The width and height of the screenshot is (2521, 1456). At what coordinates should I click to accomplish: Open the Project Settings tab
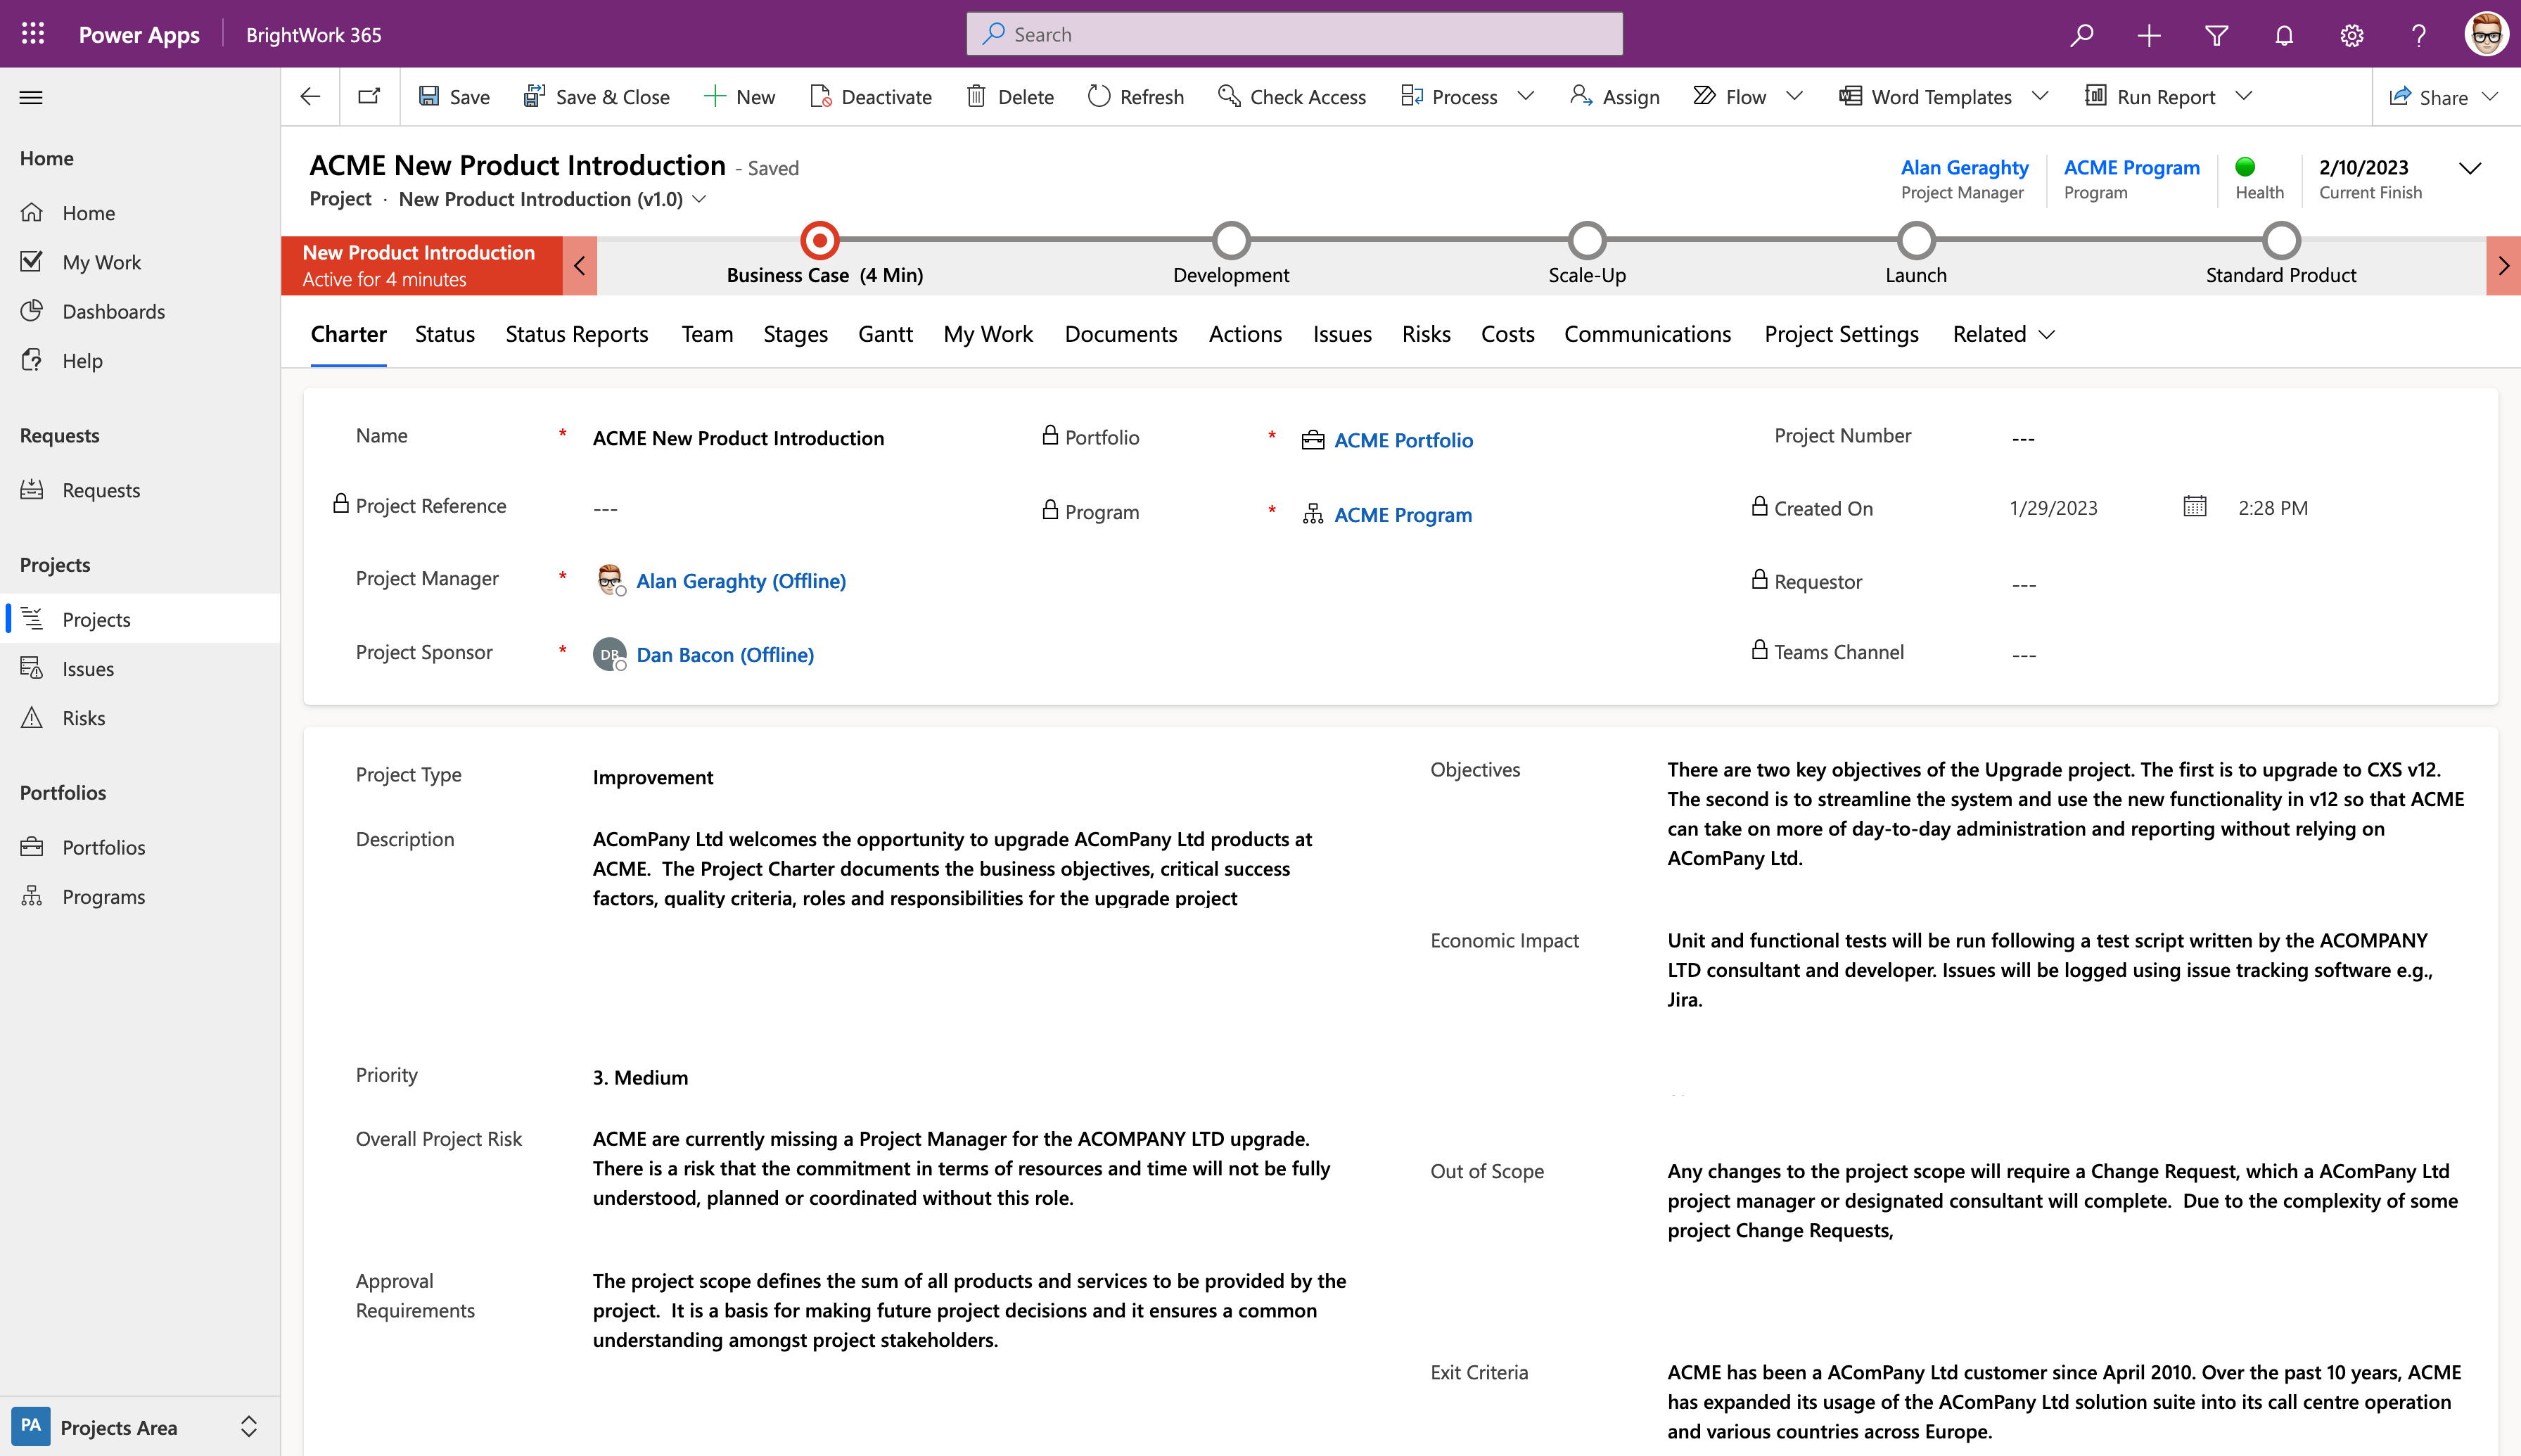(x=1841, y=334)
